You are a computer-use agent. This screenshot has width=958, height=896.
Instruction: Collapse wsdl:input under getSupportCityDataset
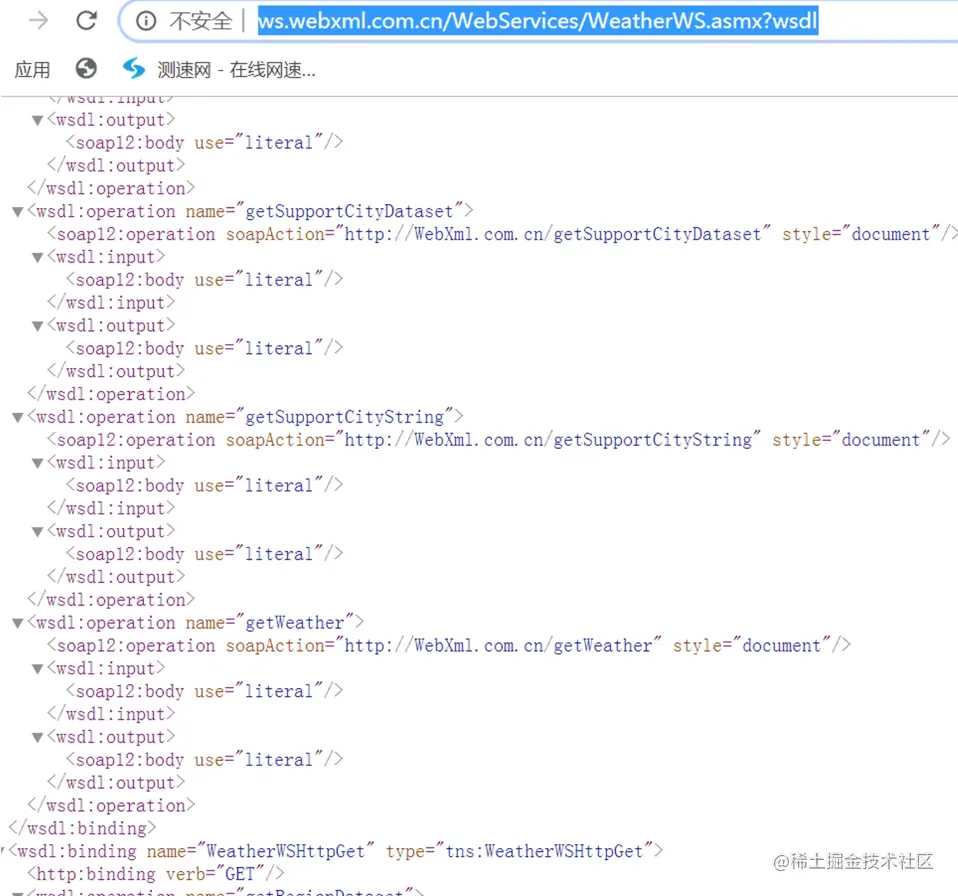pyautogui.click(x=37, y=258)
